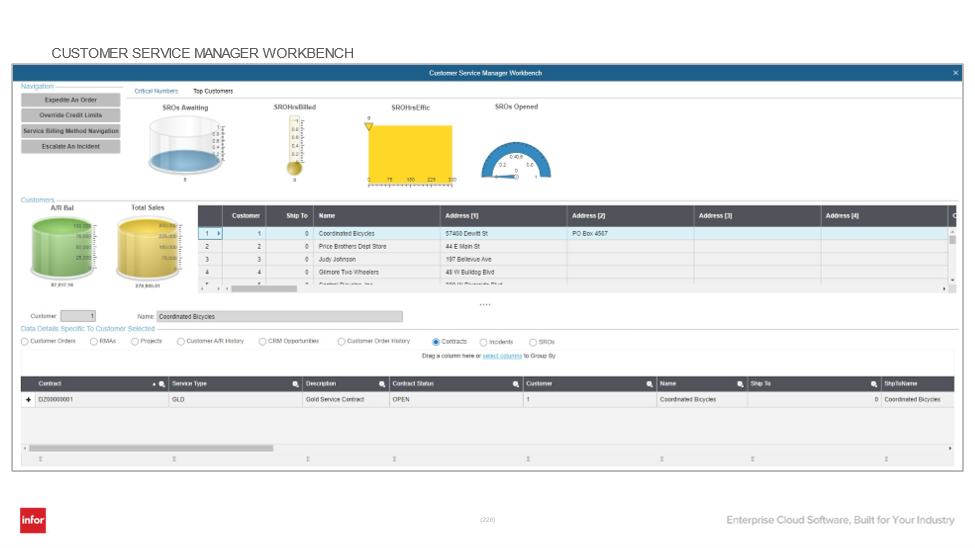The image size is (975, 548).
Task: Click the Gold Service Contract description cell
Action: pos(345,400)
